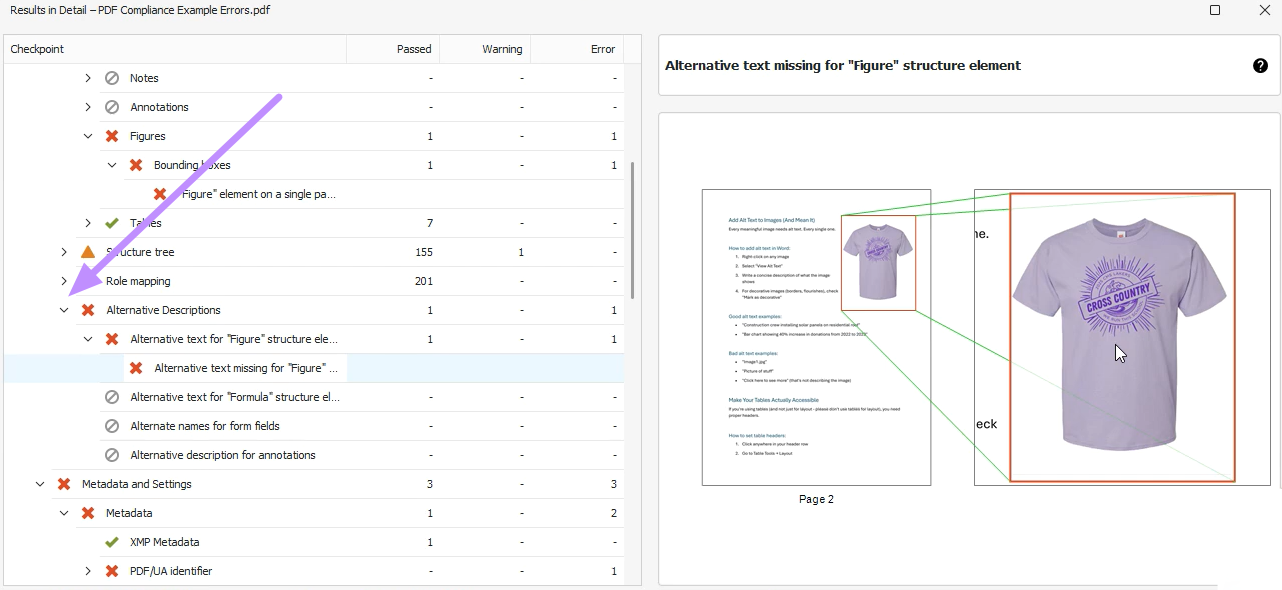Collapse the Alternative Descriptions node
Screen dimensions: 1282x590
pos(64,310)
